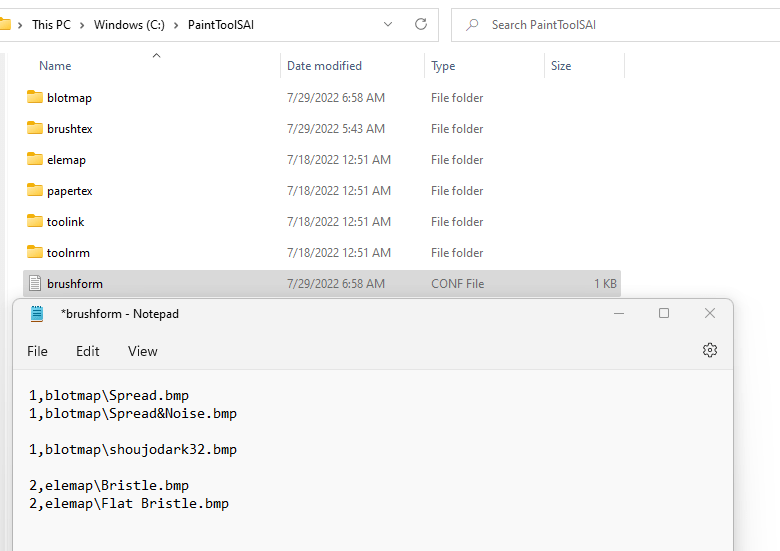This screenshot has height=551, width=780.
Task: Click the Search PaintToolSAI field
Action: tap(617, 25)
